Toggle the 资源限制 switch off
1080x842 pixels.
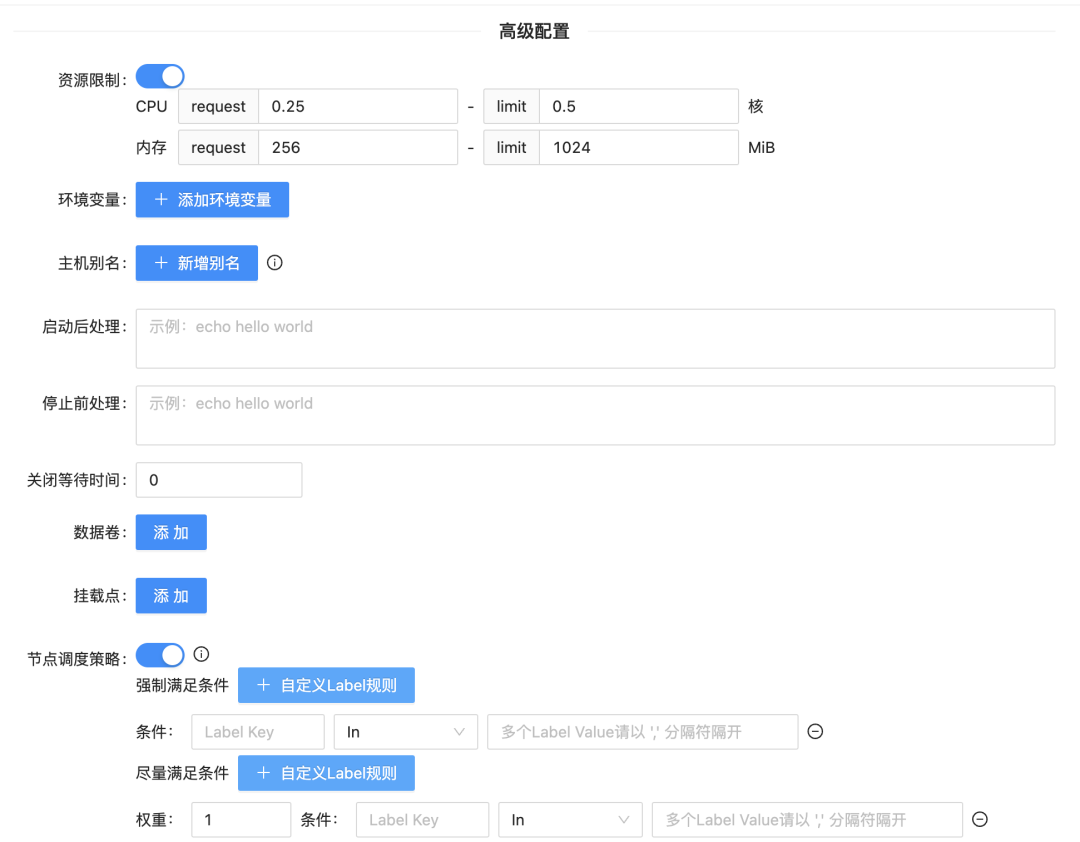click(x=160, y=76)
